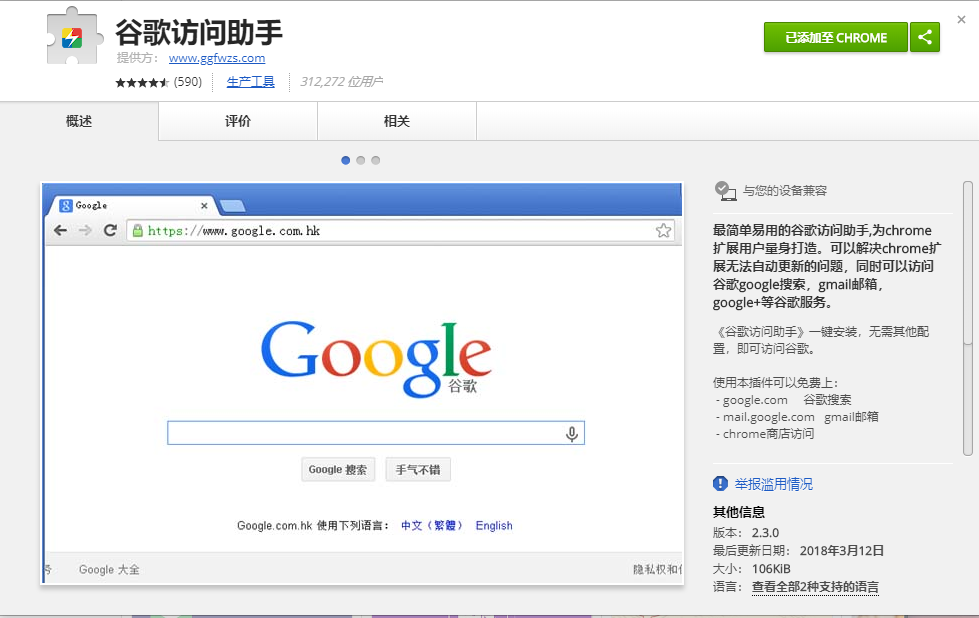Screen dimensions: 979x618
Task: Switch to the 评价 tab
Action: (x=238, y=121)
